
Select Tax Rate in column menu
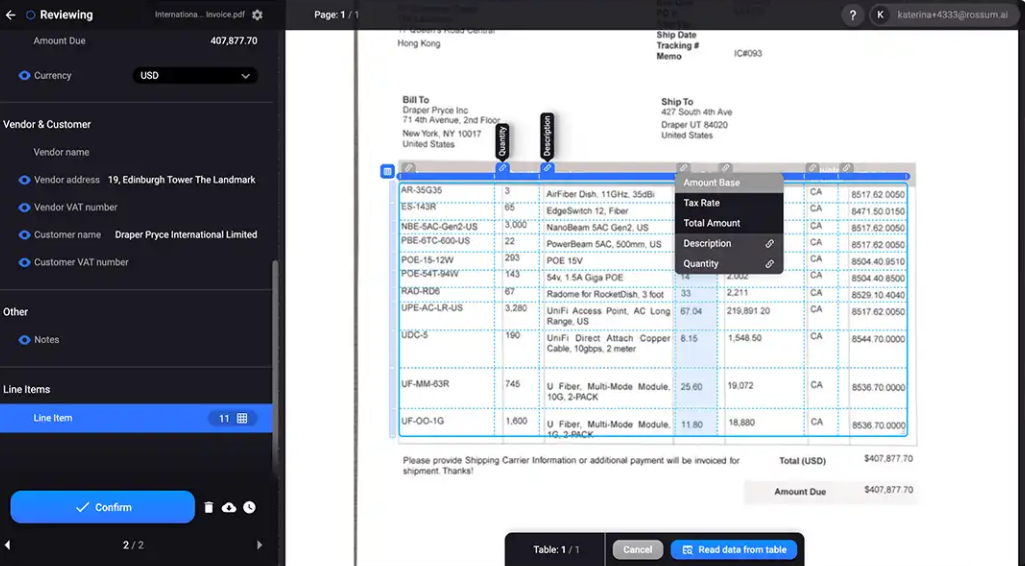tap(729, 203)
